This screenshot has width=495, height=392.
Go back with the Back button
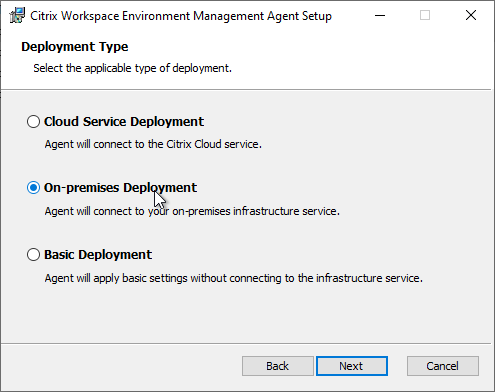(278, 366)
